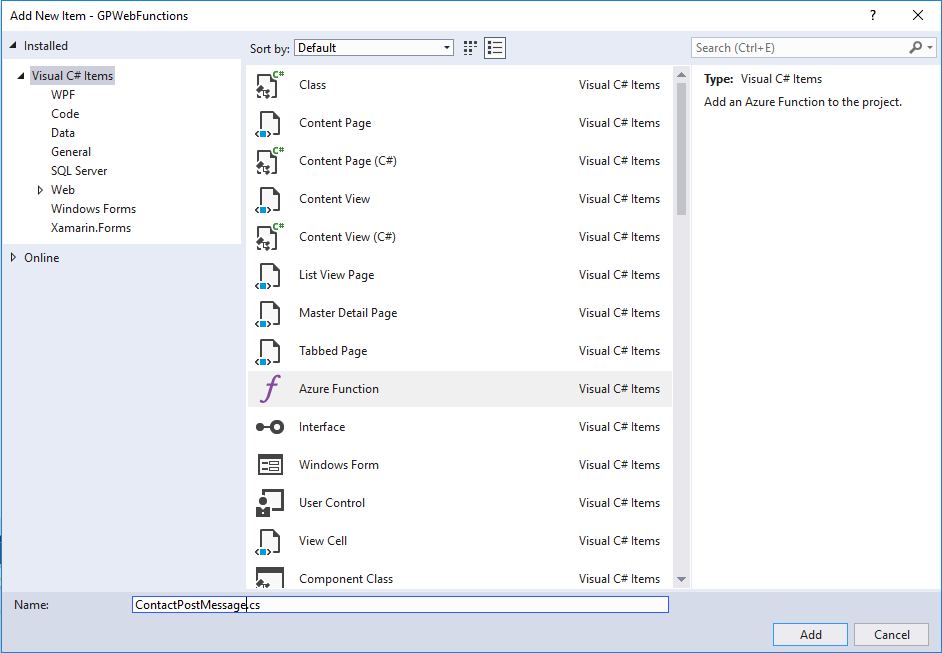Click the template list scrollbar thumb
The image size is (942, 653).
coord(681,149)
